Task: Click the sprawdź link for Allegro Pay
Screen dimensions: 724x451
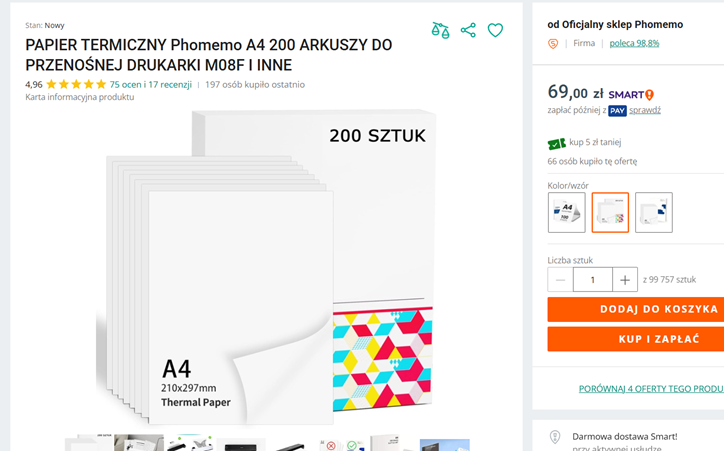Action: coord(645,110)
